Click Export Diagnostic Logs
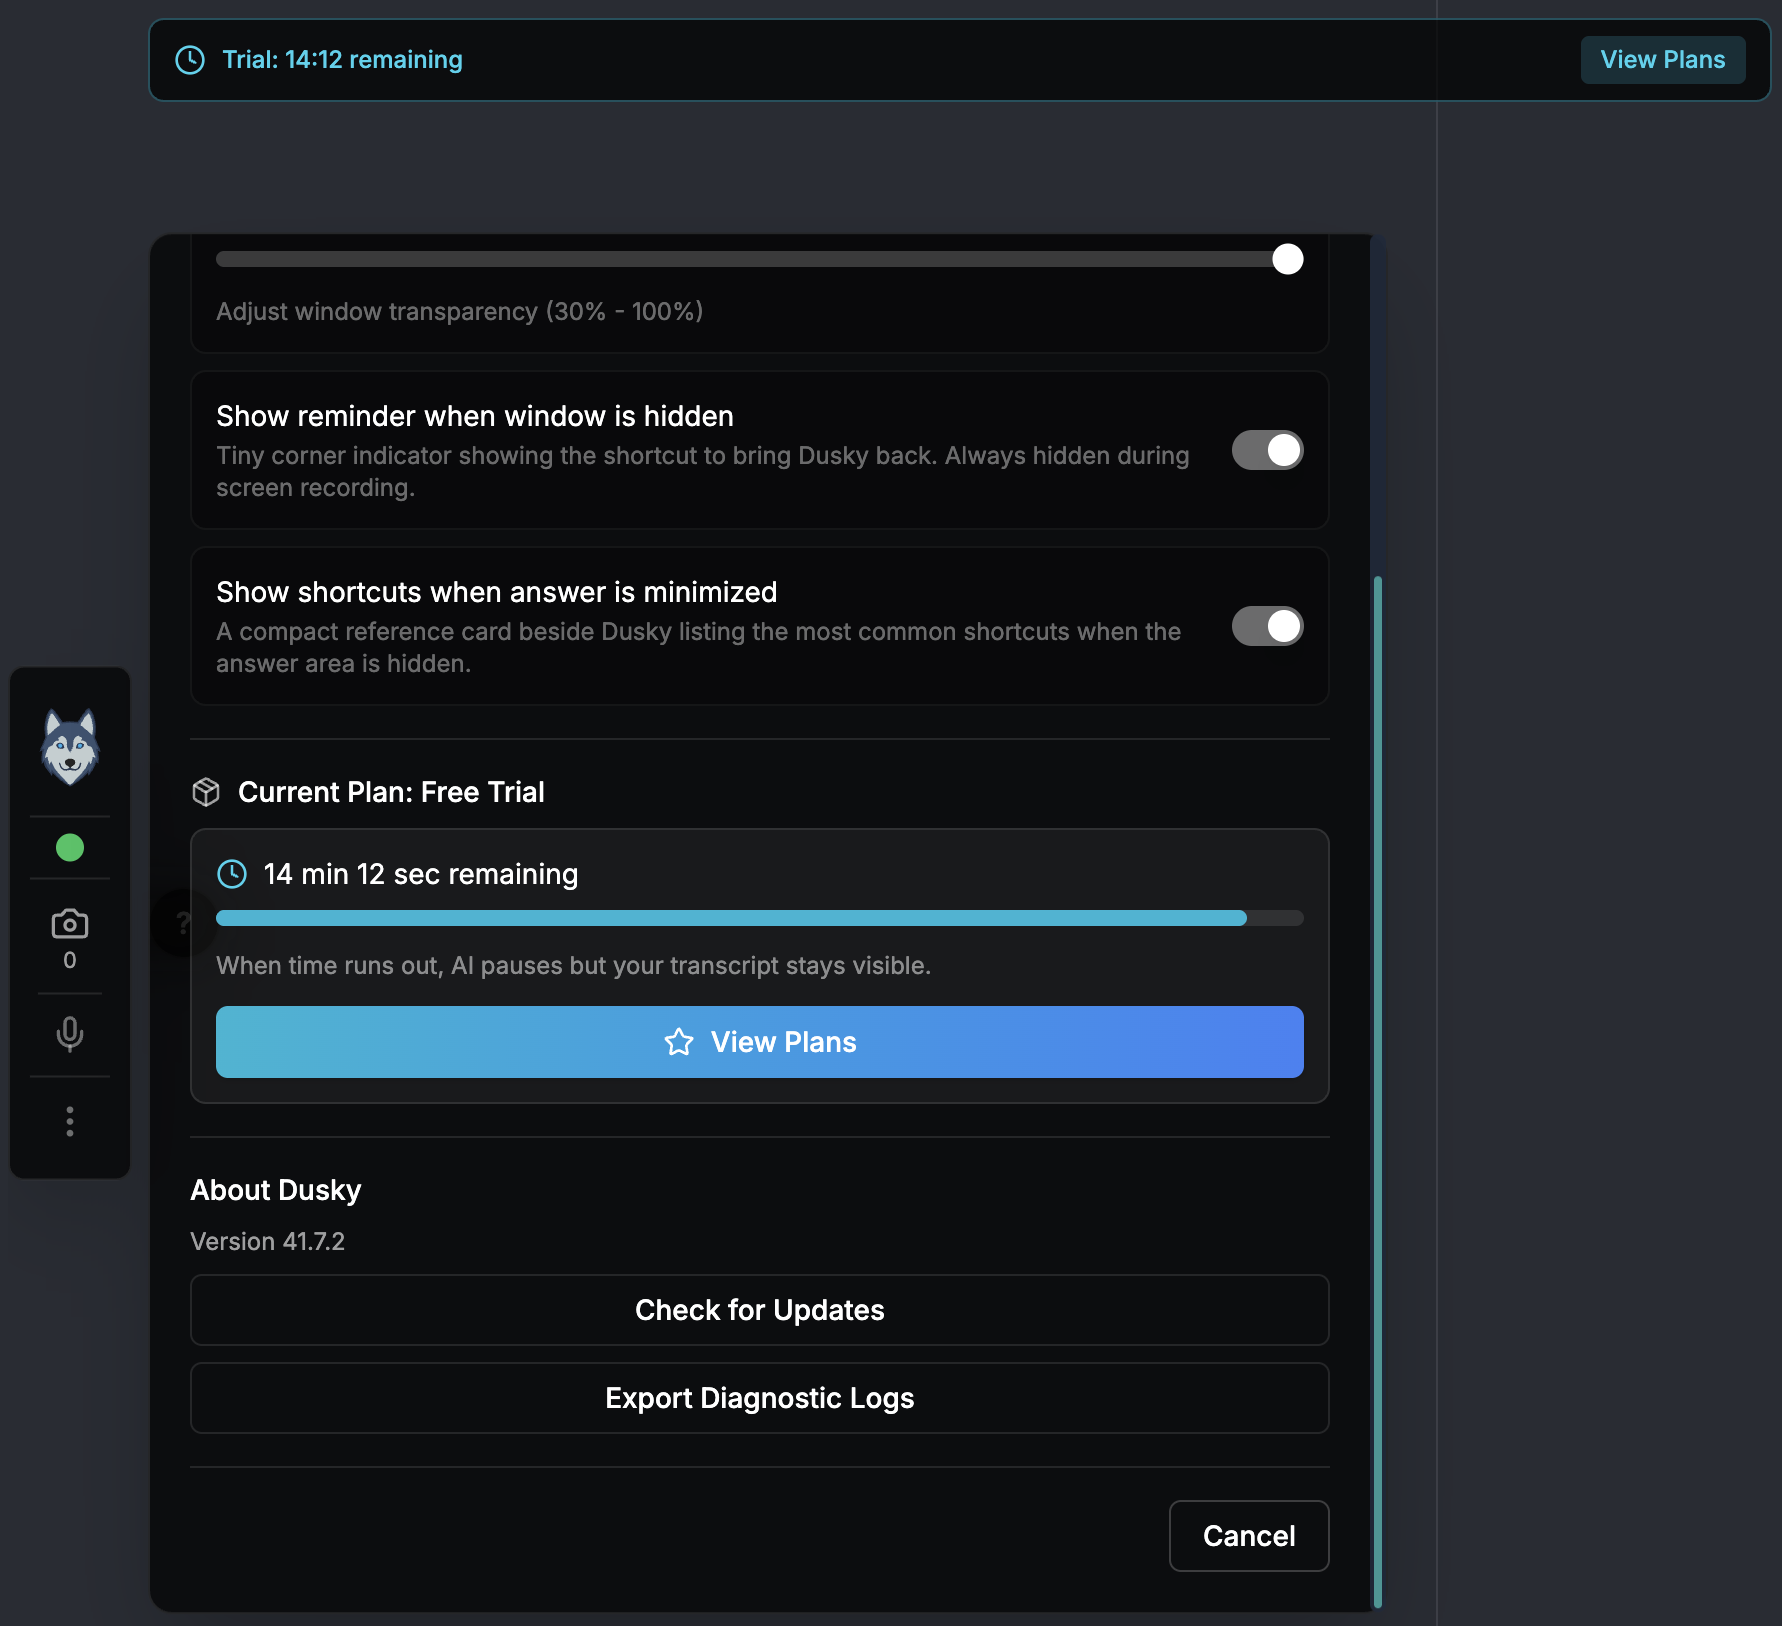This screenshot has width=1782, height=1626. 760,1398
